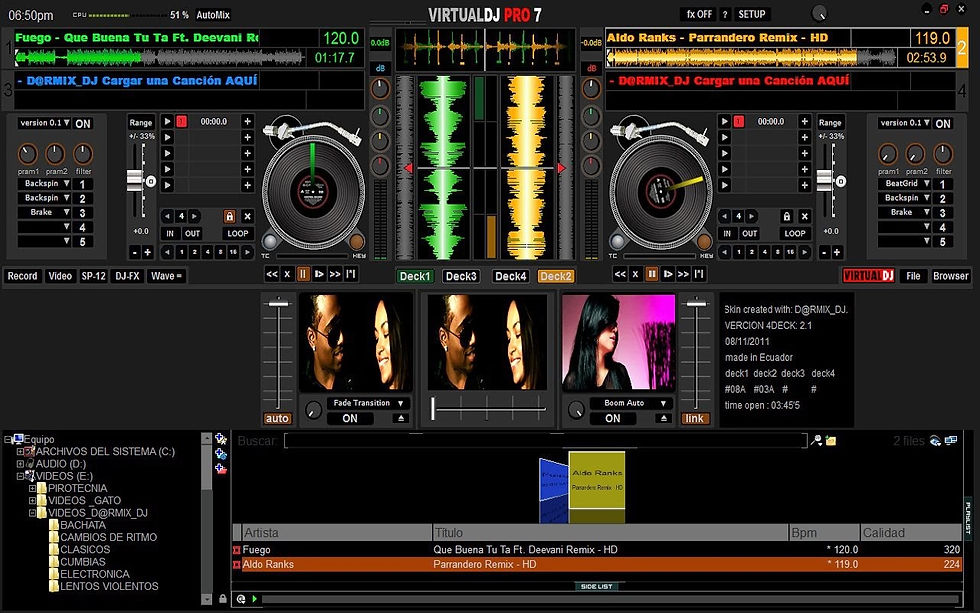Add deck 2 first cue point with plus button
This screenshot has width=980, height=613.
click(805, 121)
